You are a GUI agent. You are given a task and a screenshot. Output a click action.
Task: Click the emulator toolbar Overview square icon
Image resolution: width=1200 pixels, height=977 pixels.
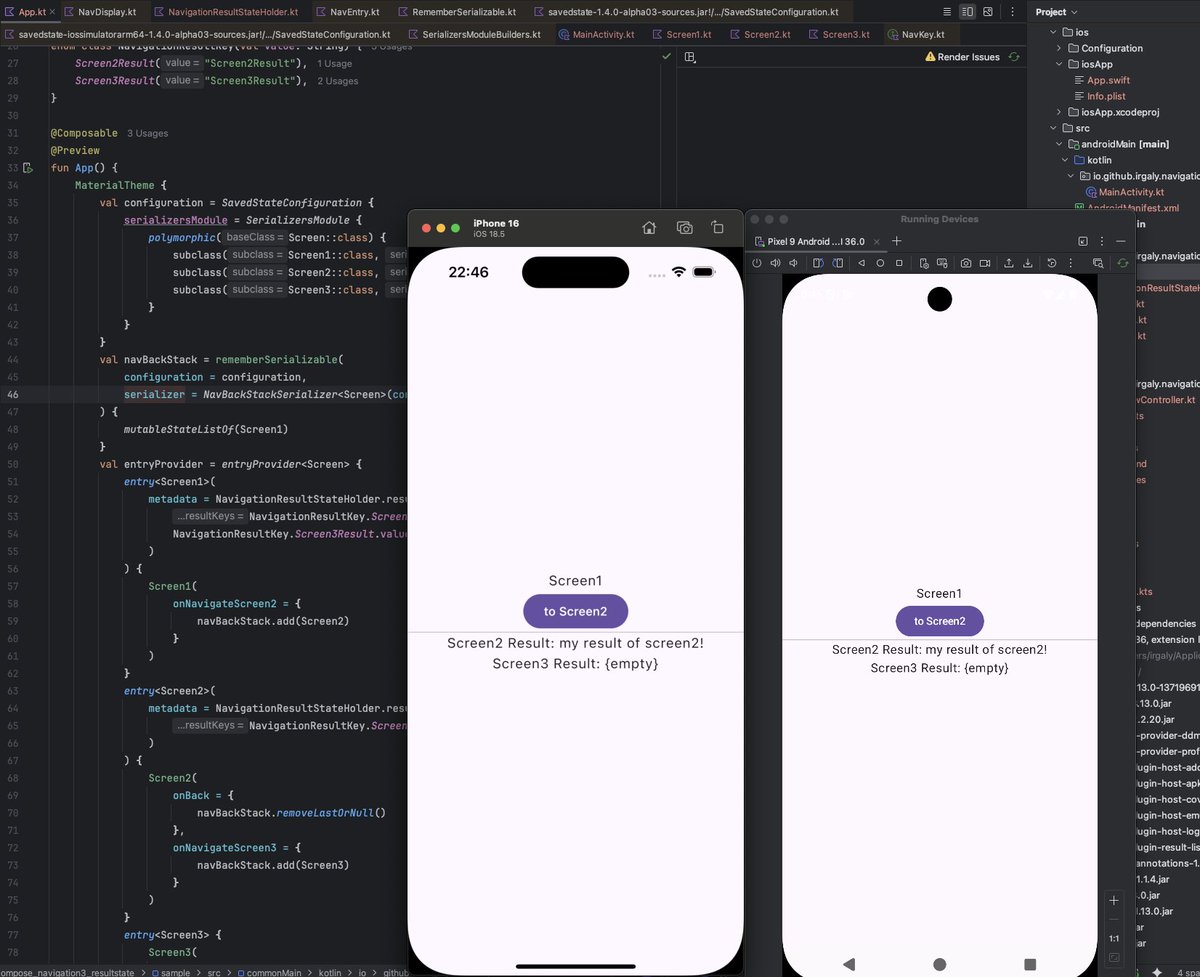[899, 263]
